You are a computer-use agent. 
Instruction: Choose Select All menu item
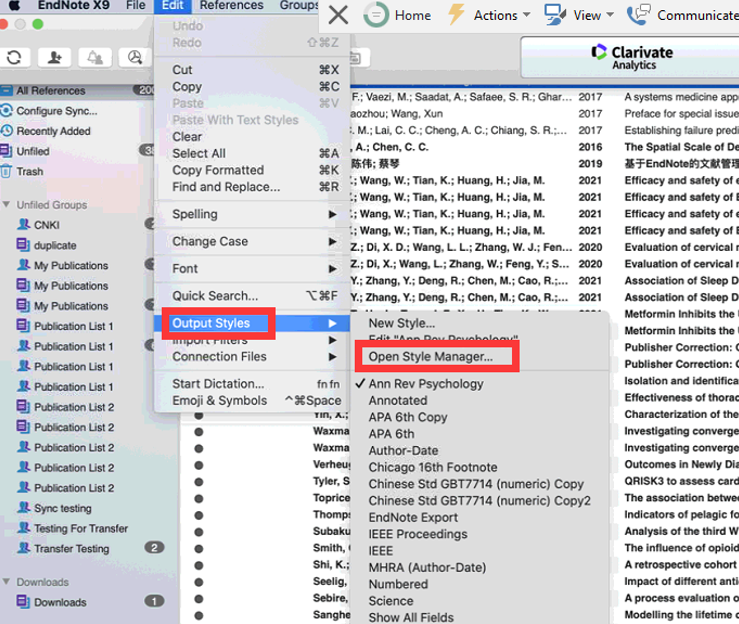198,154
